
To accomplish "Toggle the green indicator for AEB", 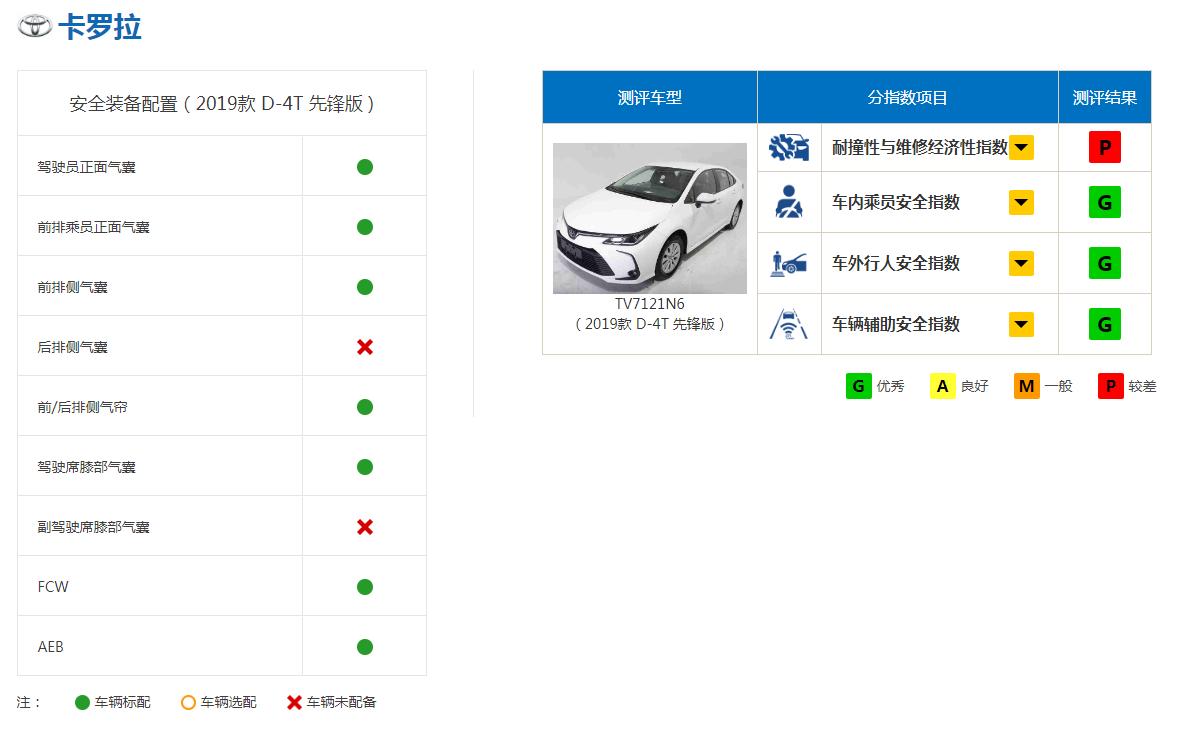I will 363,645.
